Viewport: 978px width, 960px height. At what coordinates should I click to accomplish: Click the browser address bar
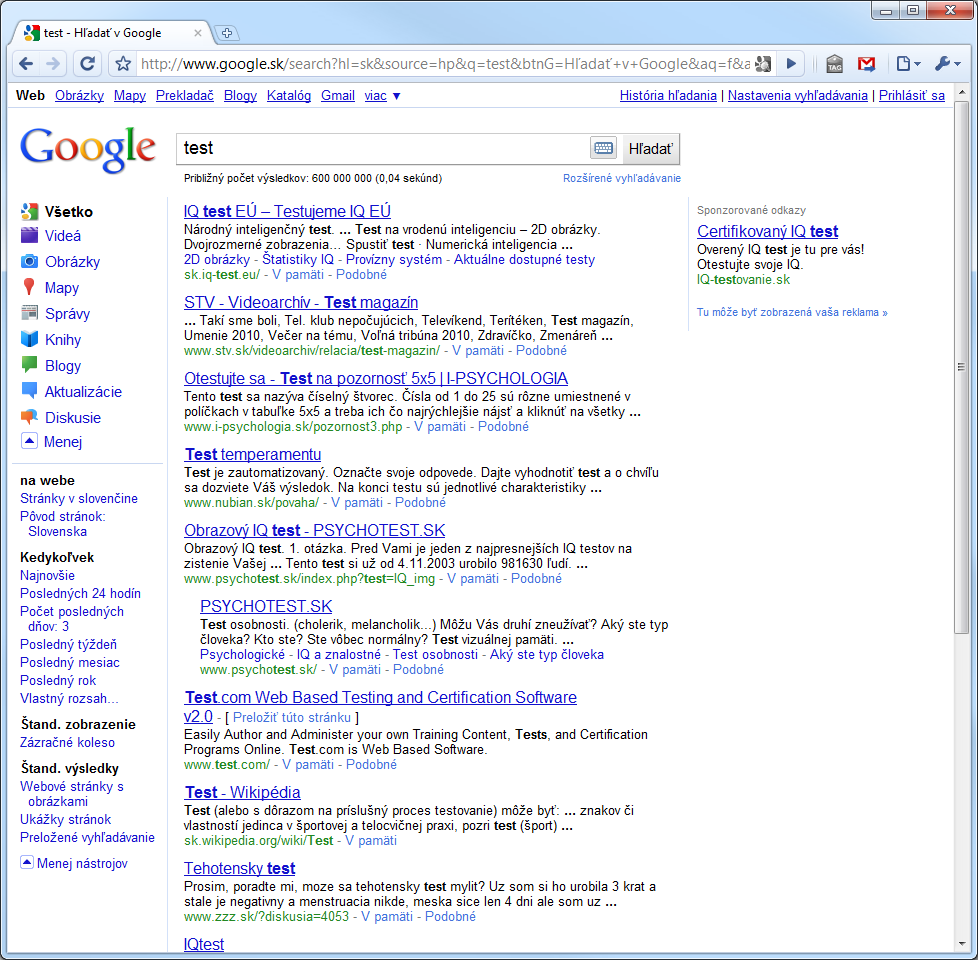point(445,64)
